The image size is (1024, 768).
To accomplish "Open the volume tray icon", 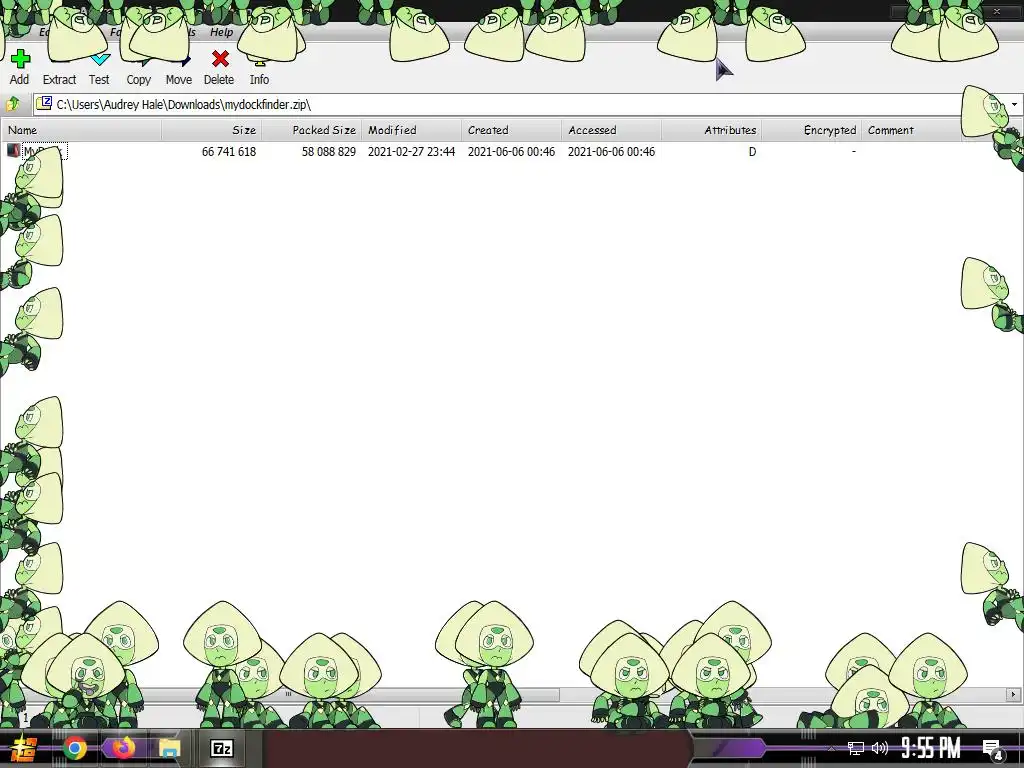I will point(880,748).
